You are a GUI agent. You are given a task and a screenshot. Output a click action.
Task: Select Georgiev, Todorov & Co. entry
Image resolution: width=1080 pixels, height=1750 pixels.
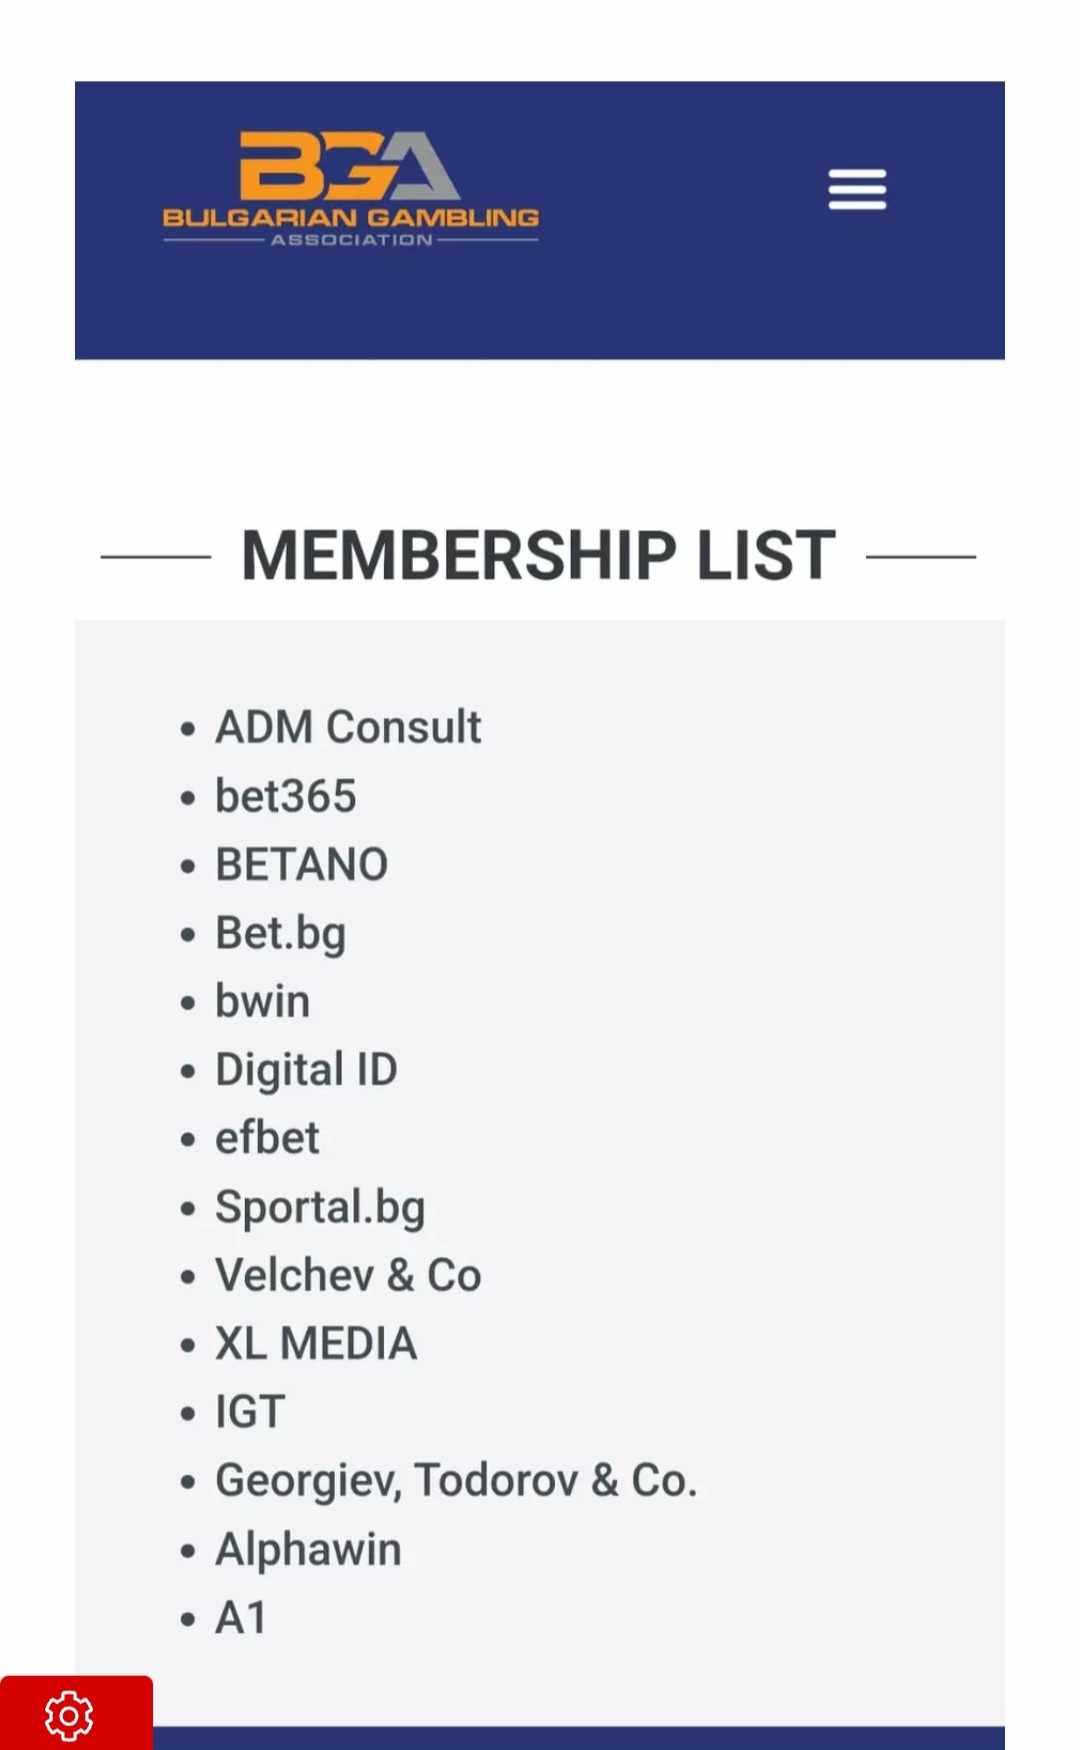point(456,1479)
